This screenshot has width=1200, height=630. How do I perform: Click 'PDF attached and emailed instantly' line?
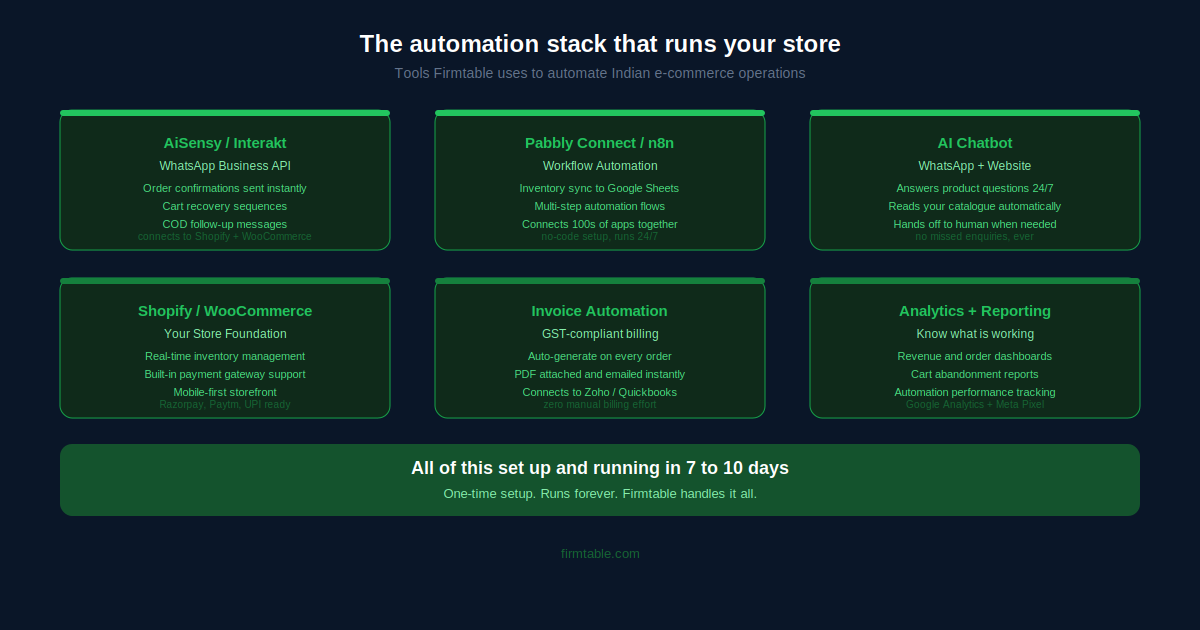[x=600, y=374]
